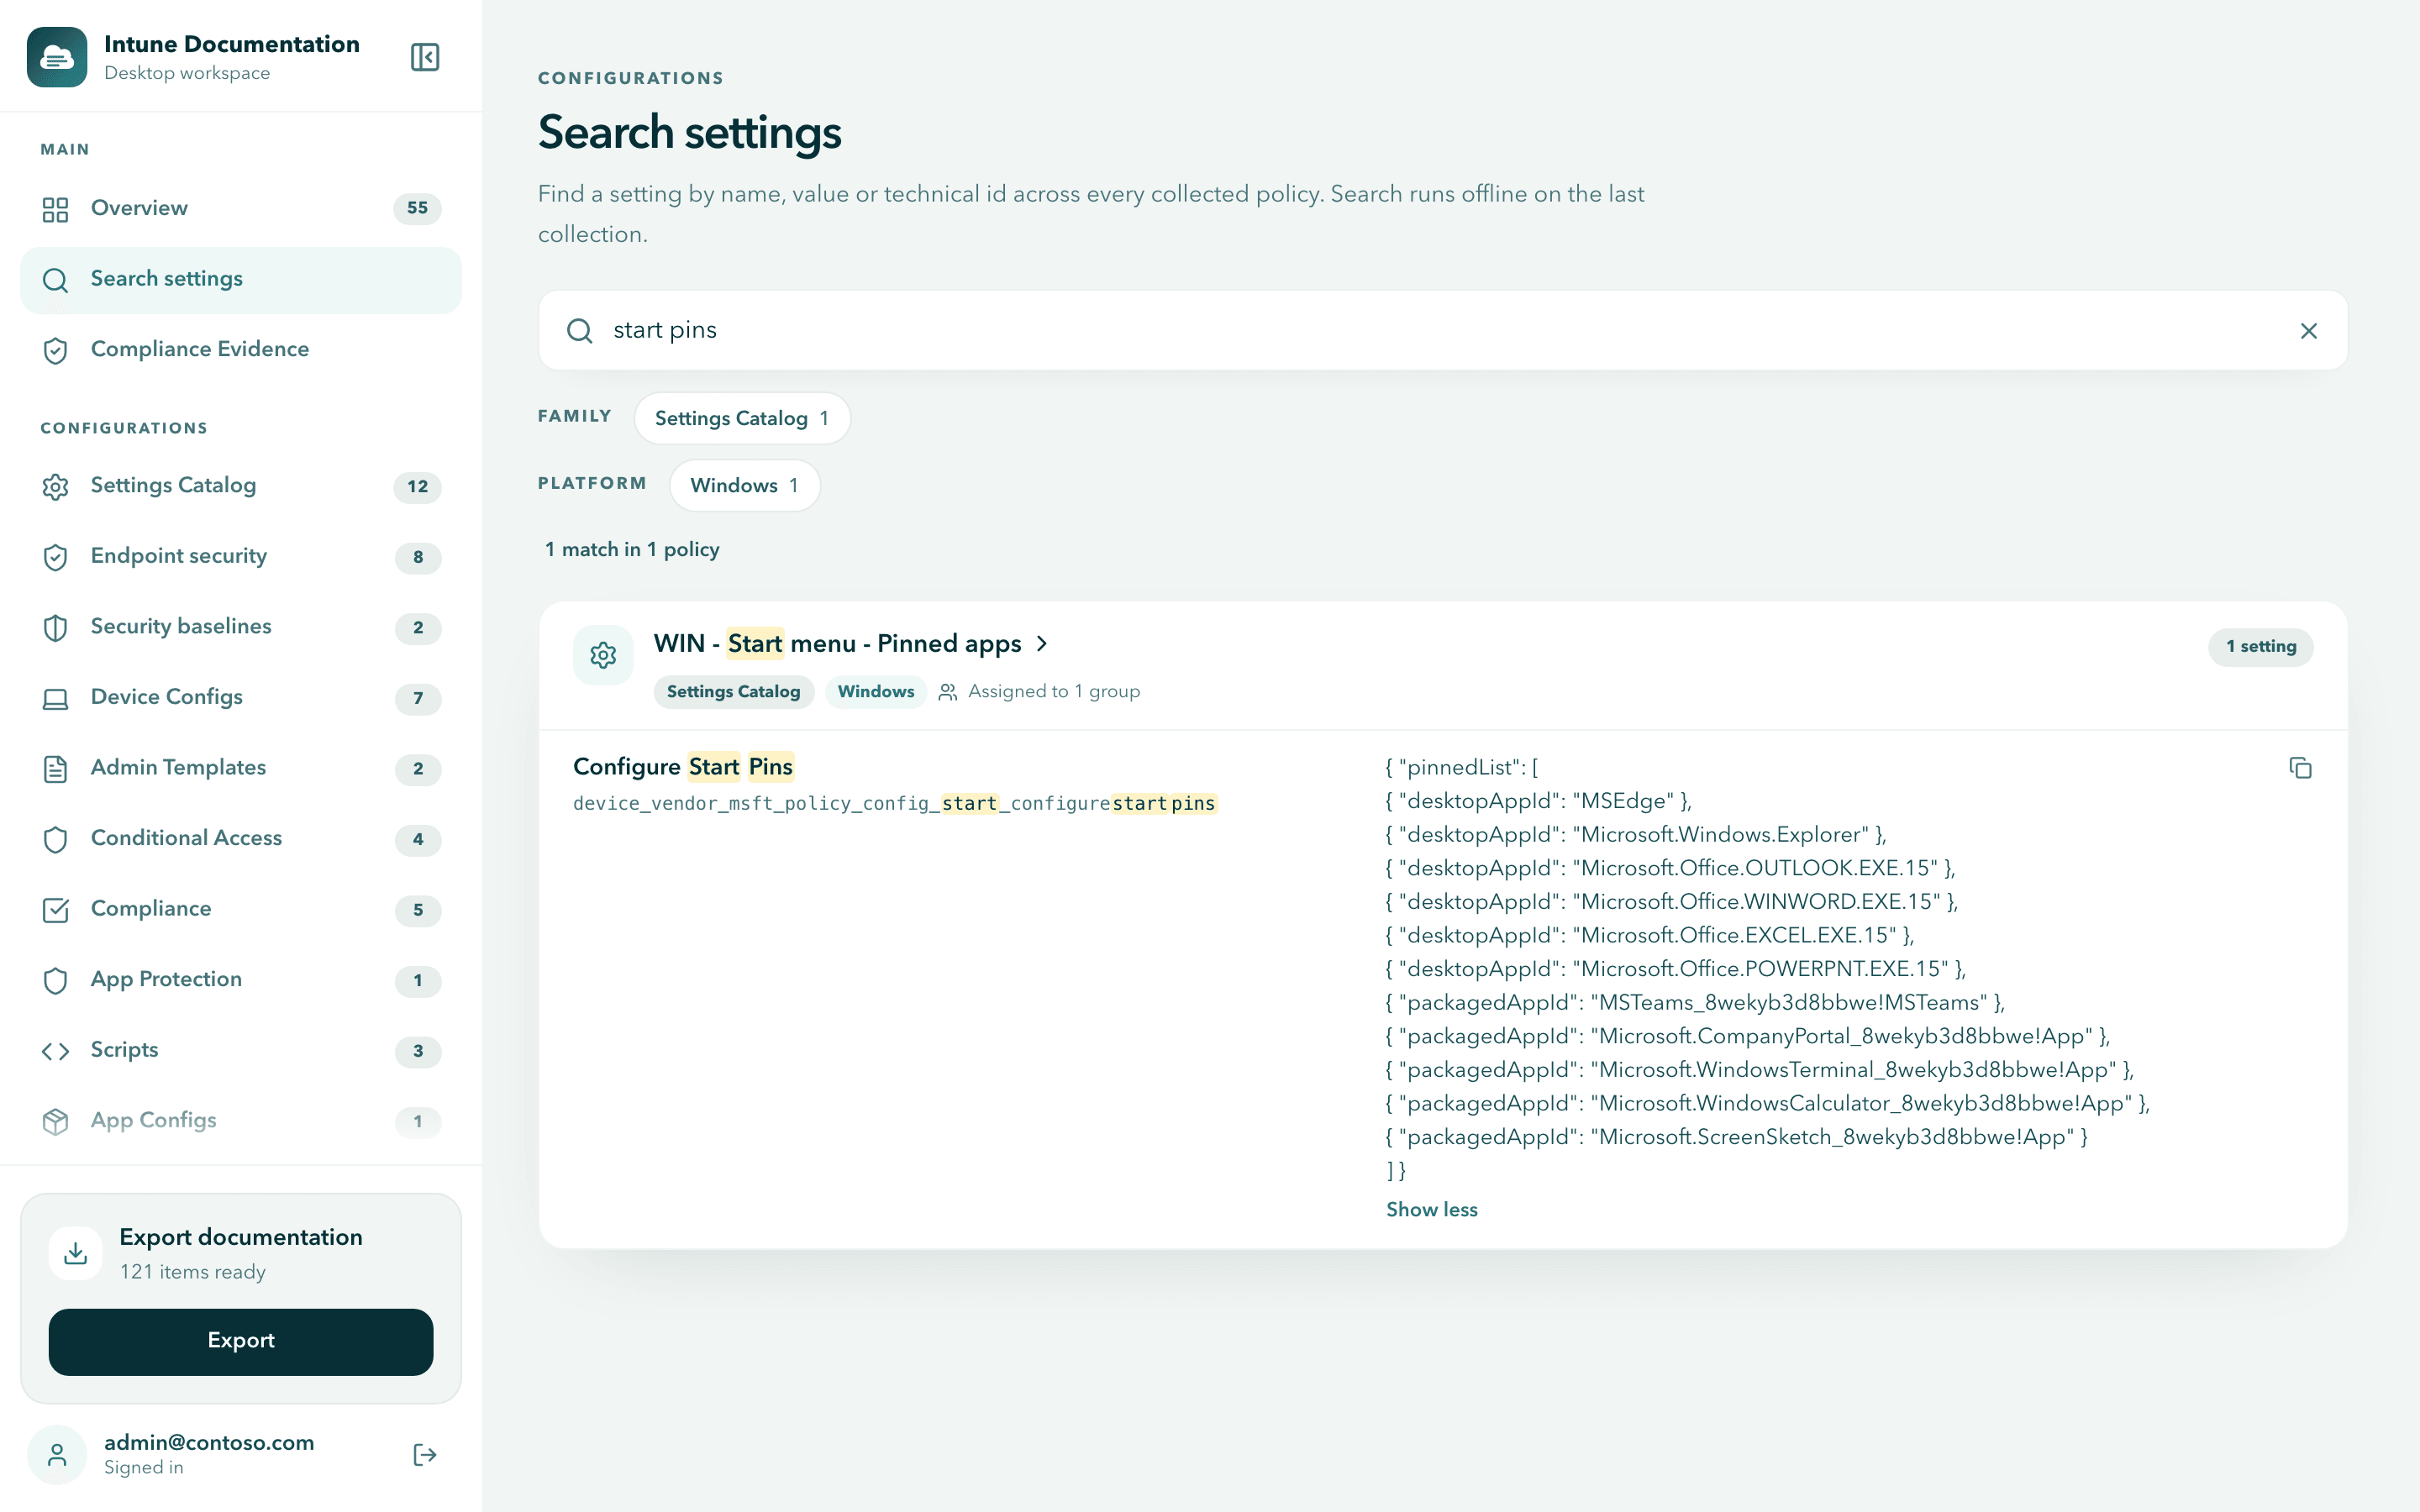
Task: Open Settings Catalog section
Action: (241, 486)
